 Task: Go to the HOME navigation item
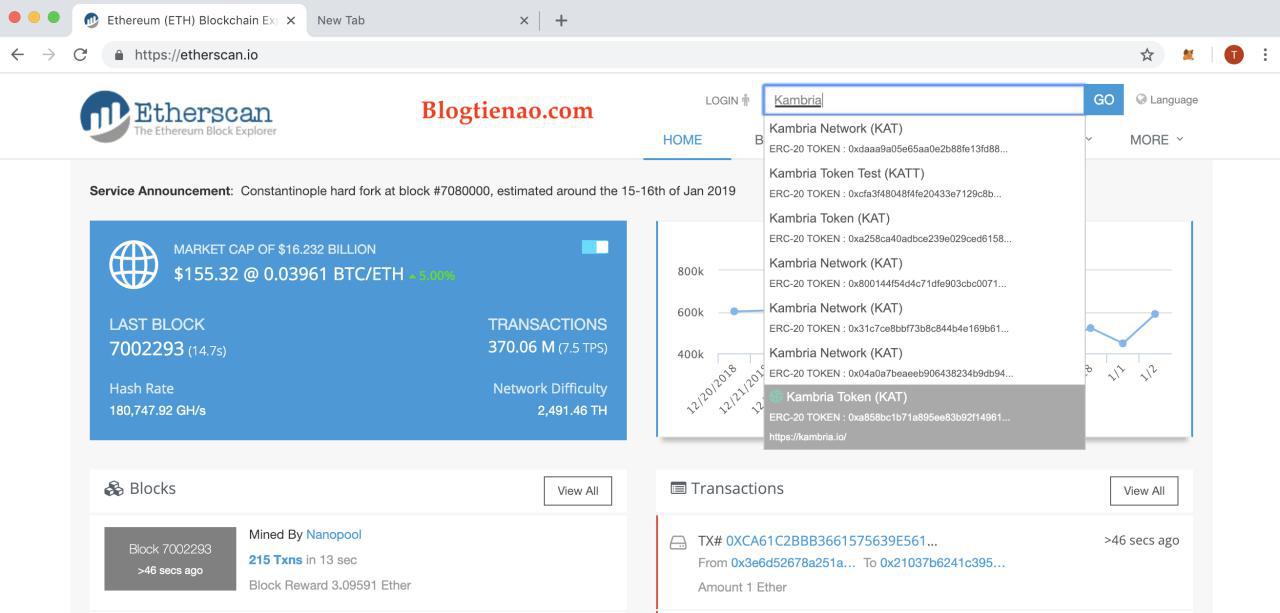point(682,140)
